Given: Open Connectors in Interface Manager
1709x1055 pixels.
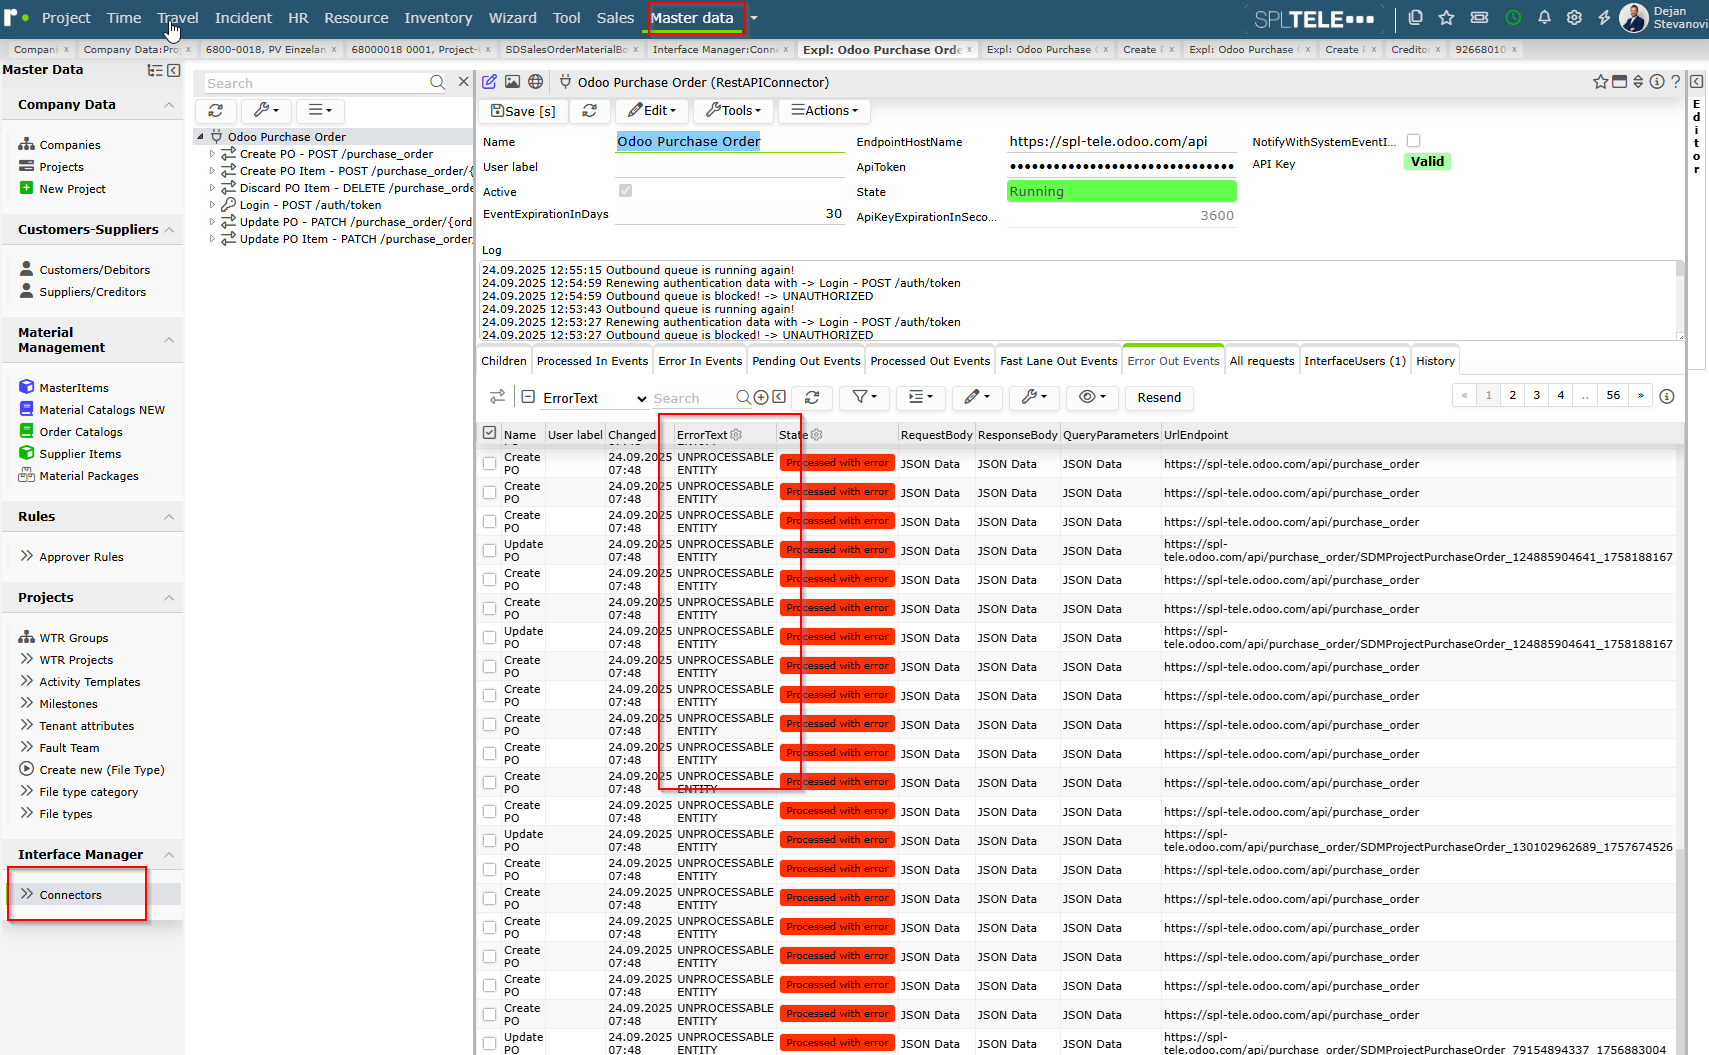Looking at the screenshot, I should point(70,895).
